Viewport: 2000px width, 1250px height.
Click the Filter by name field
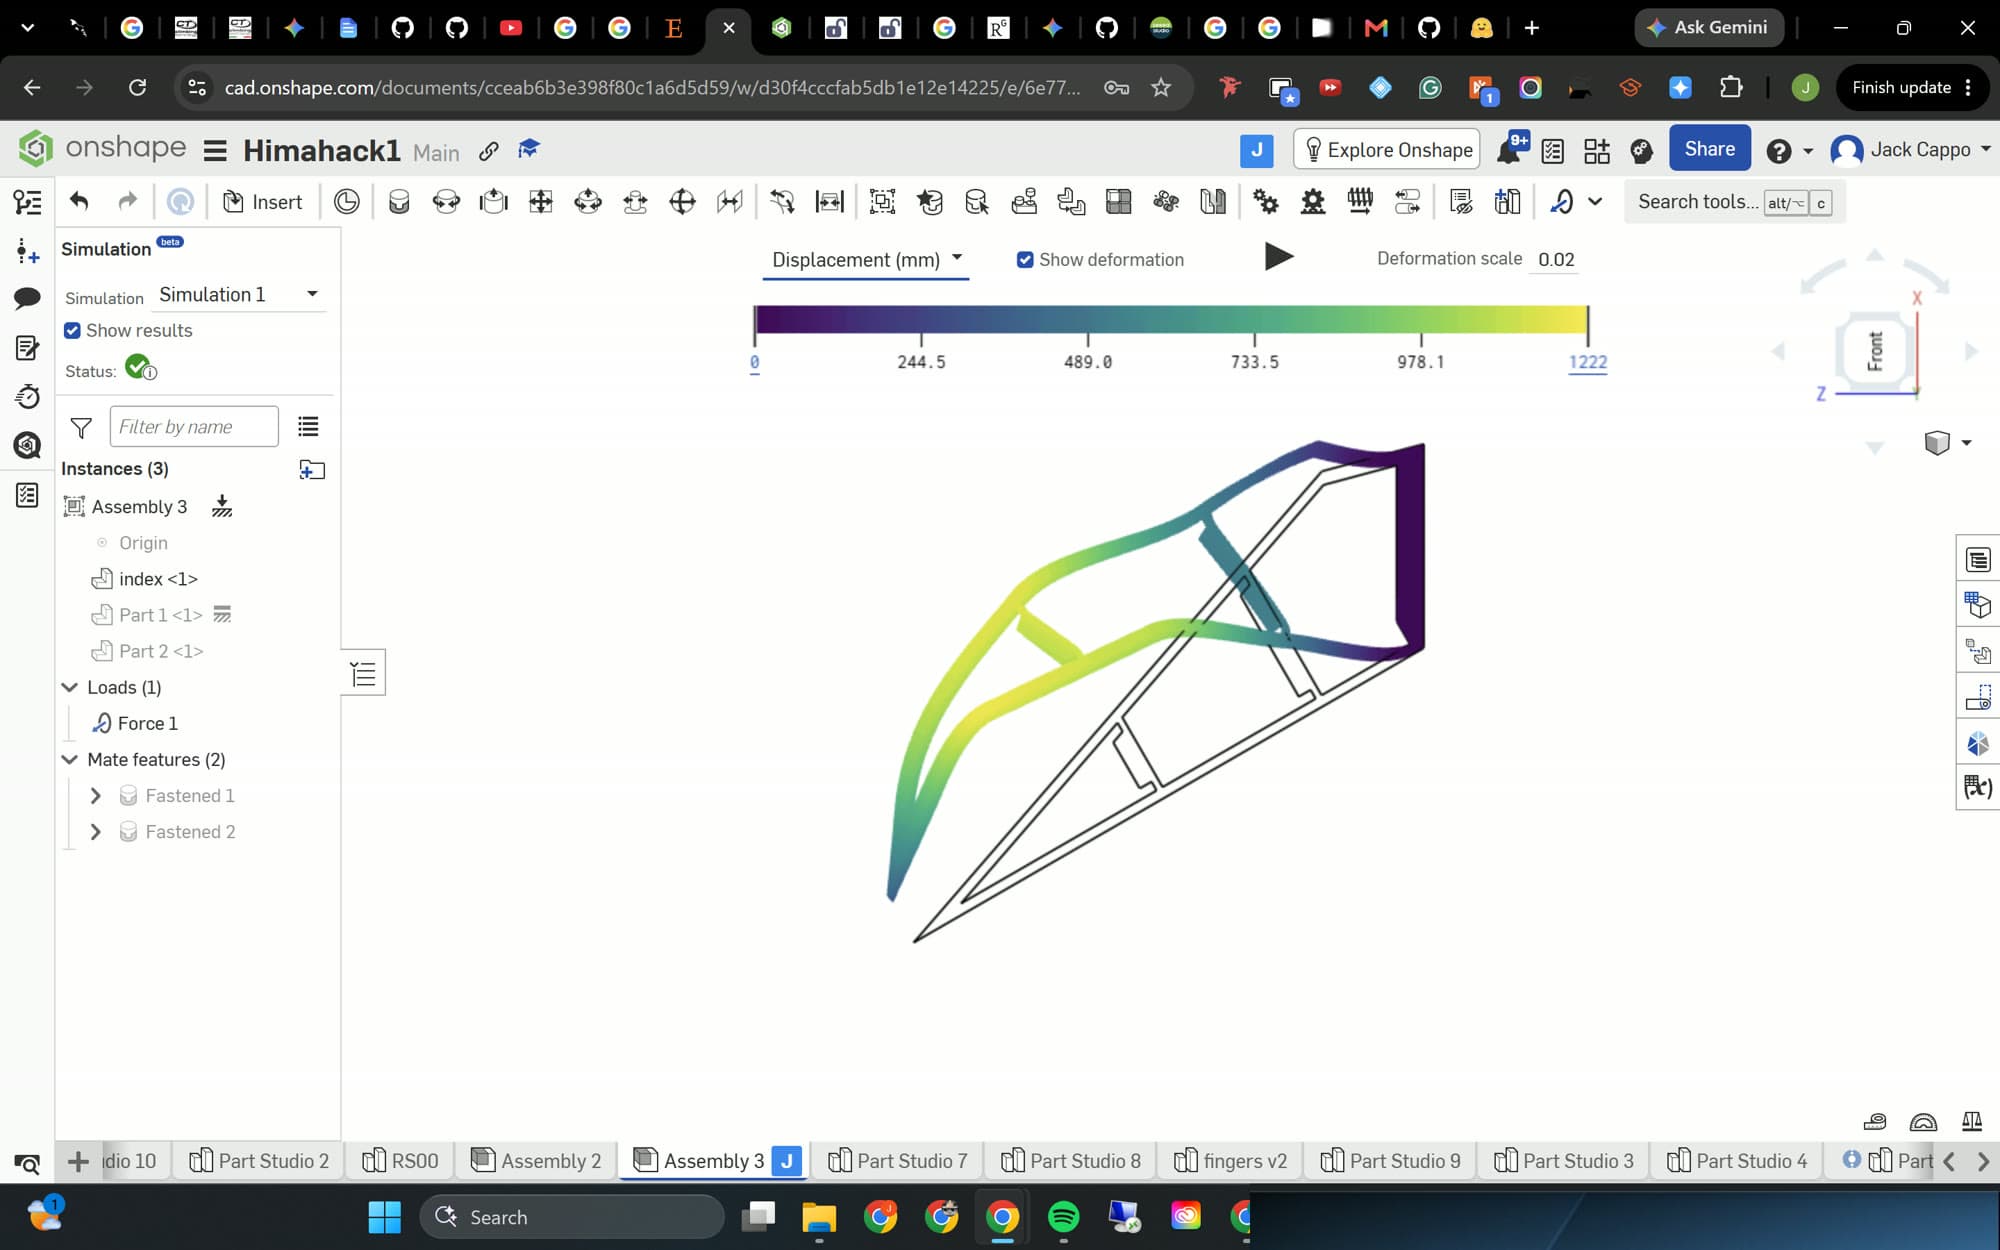coord(194,427)
